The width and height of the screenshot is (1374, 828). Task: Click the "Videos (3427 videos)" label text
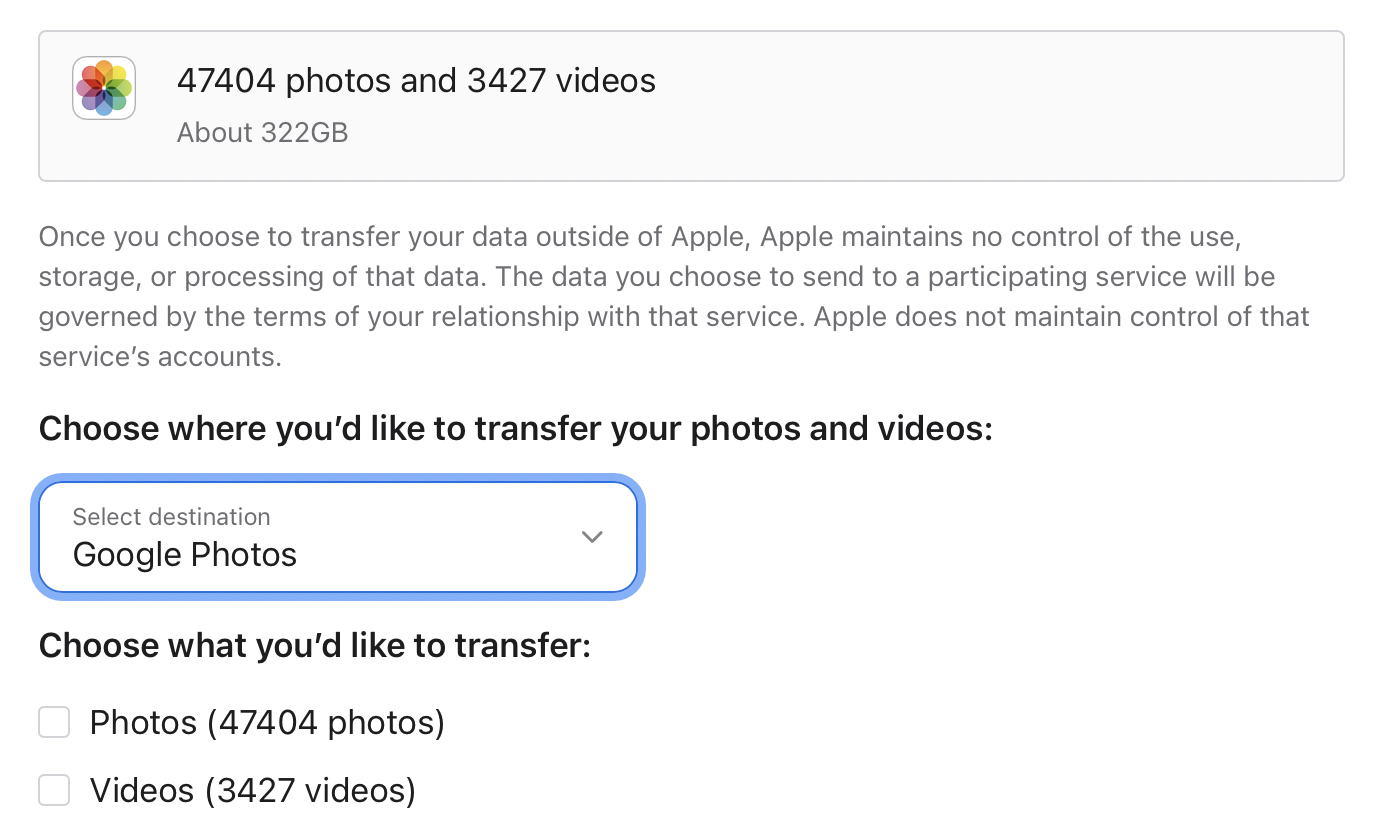click(x=252, y=791)
